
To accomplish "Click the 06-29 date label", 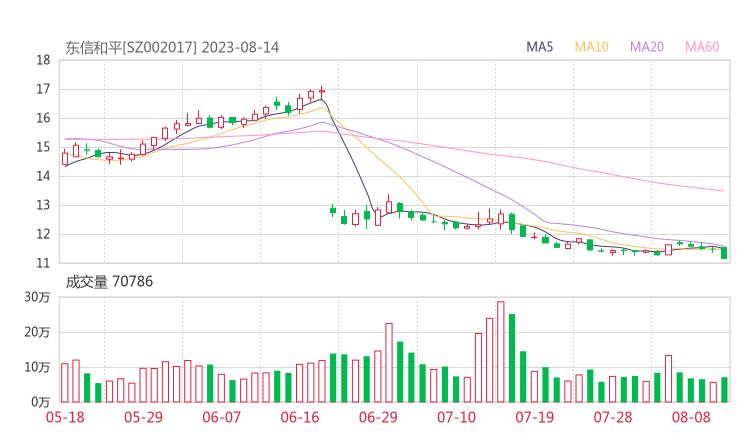I will [378, 417].
